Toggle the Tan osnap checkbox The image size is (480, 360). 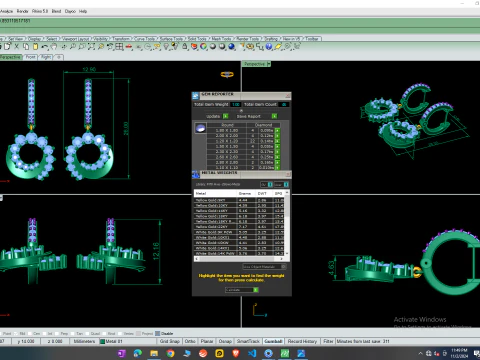point(73,333)
